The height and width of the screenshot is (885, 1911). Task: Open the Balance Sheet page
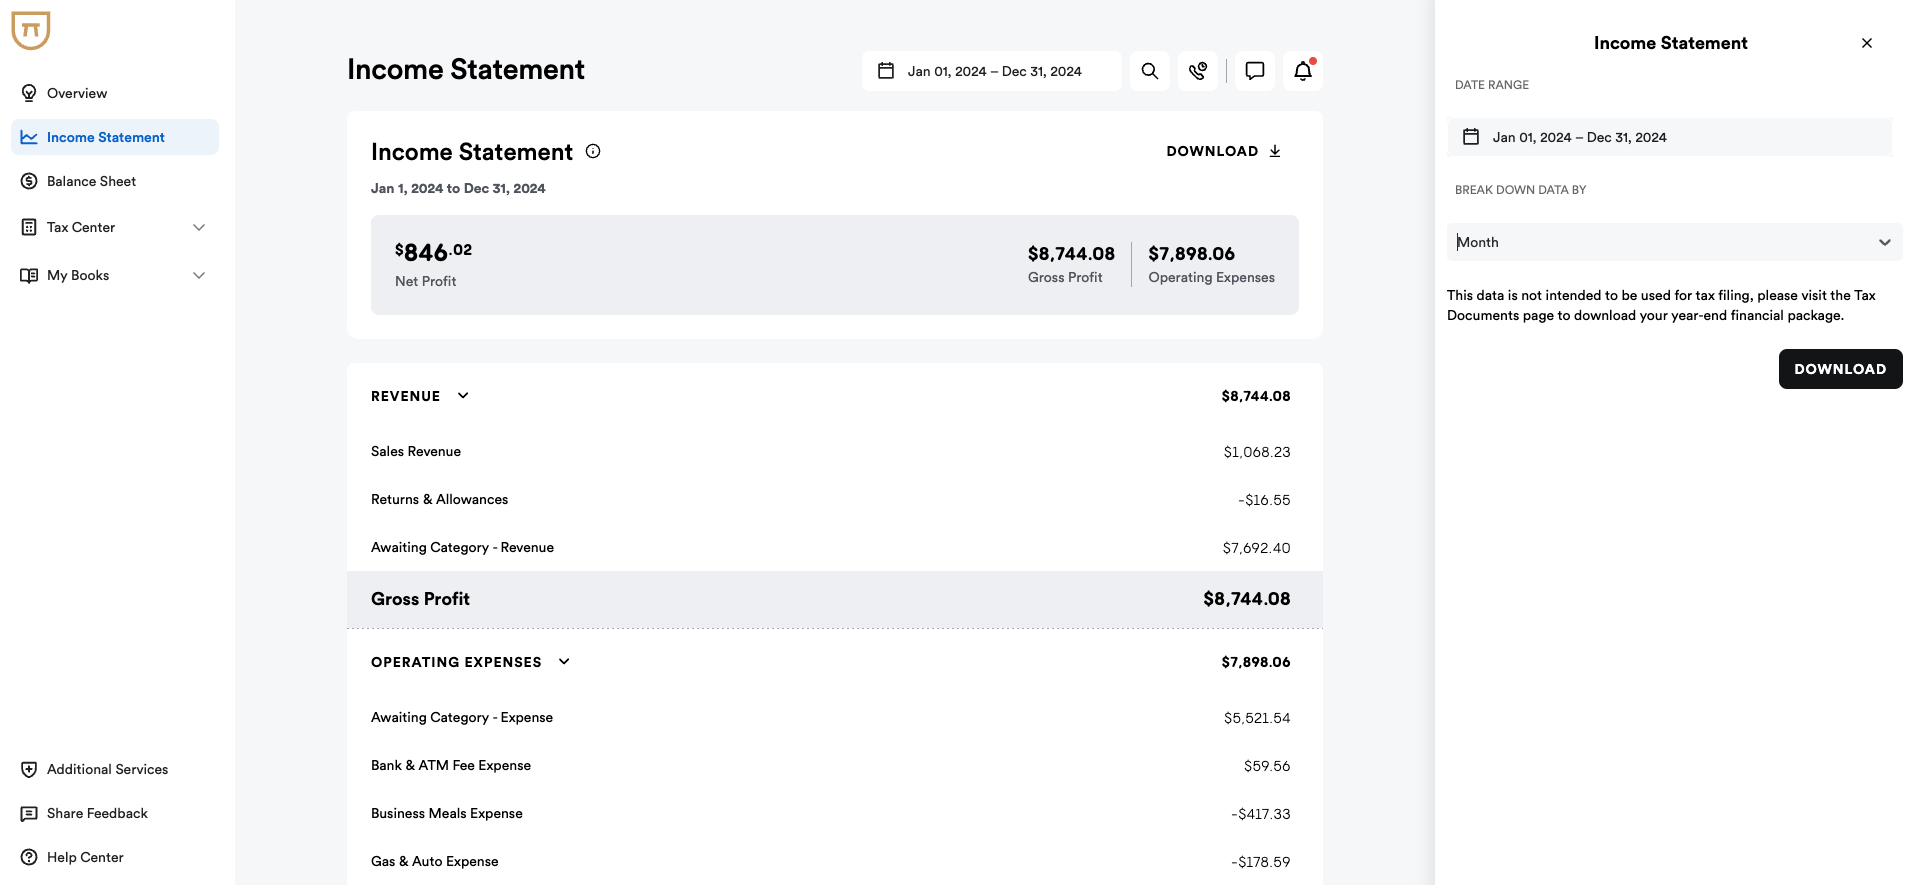91,181
